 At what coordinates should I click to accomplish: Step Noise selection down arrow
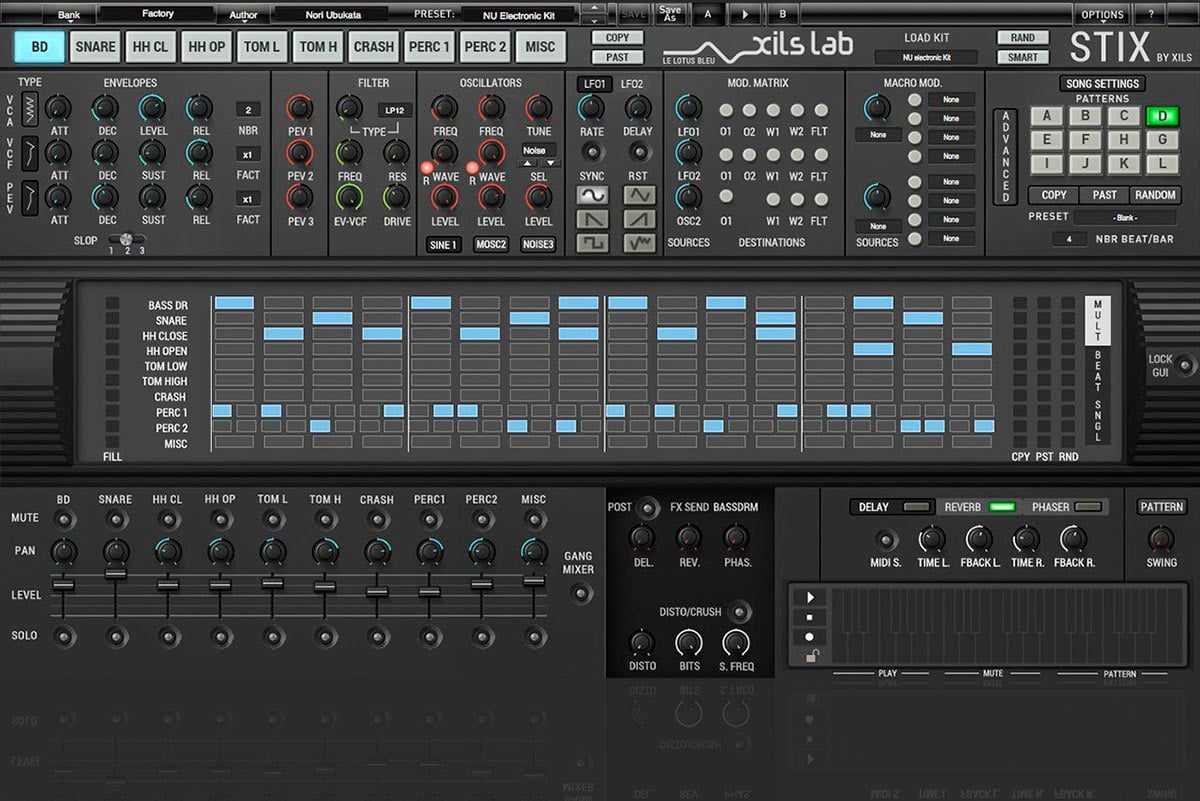coord(550,163)
